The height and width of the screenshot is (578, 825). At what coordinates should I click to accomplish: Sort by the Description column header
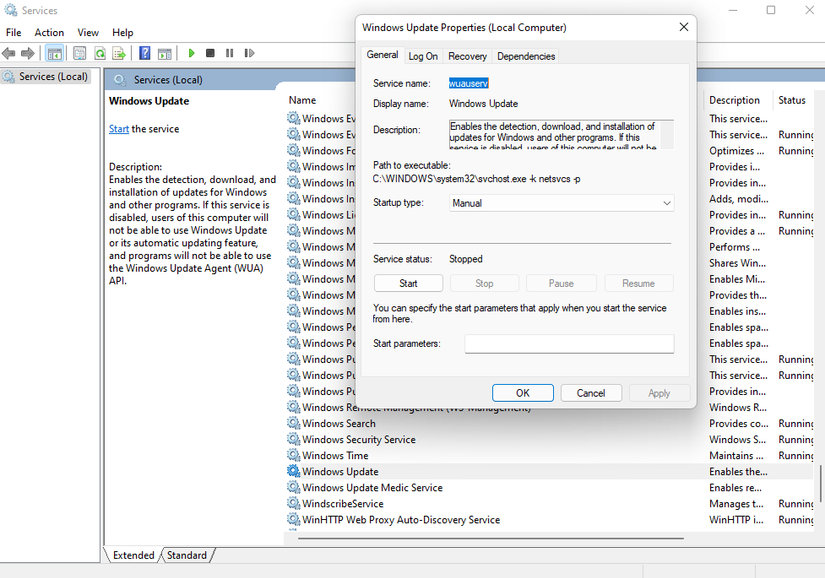point(735,100)
